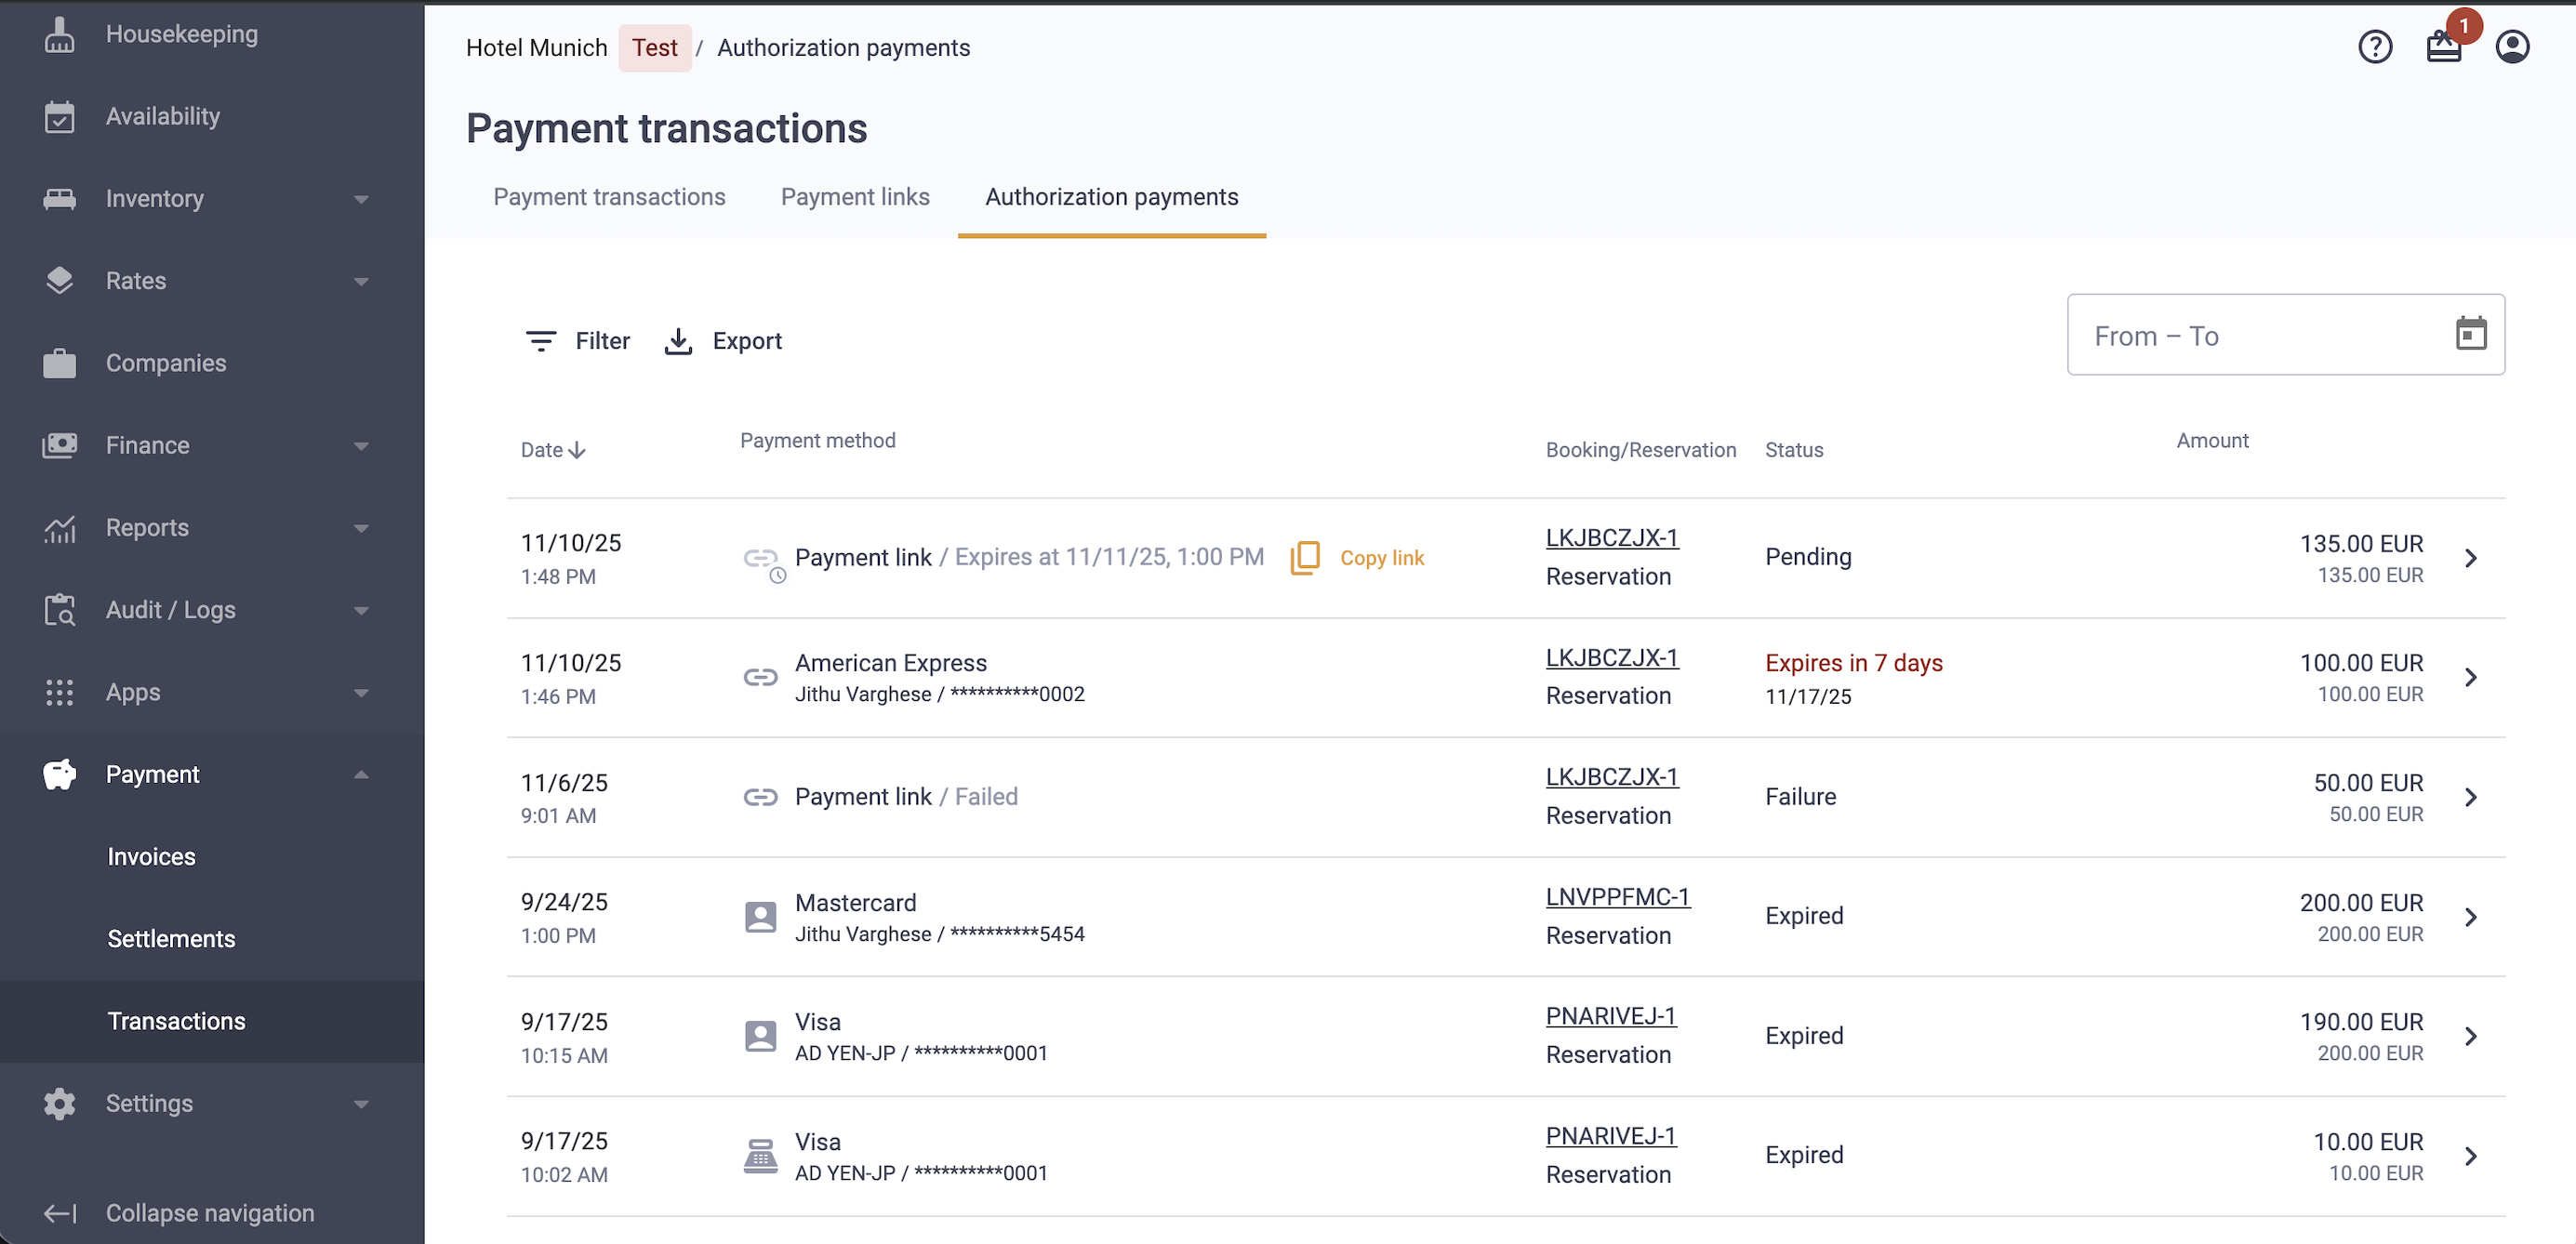Expand the Finance menu arrow

point(361,445)
